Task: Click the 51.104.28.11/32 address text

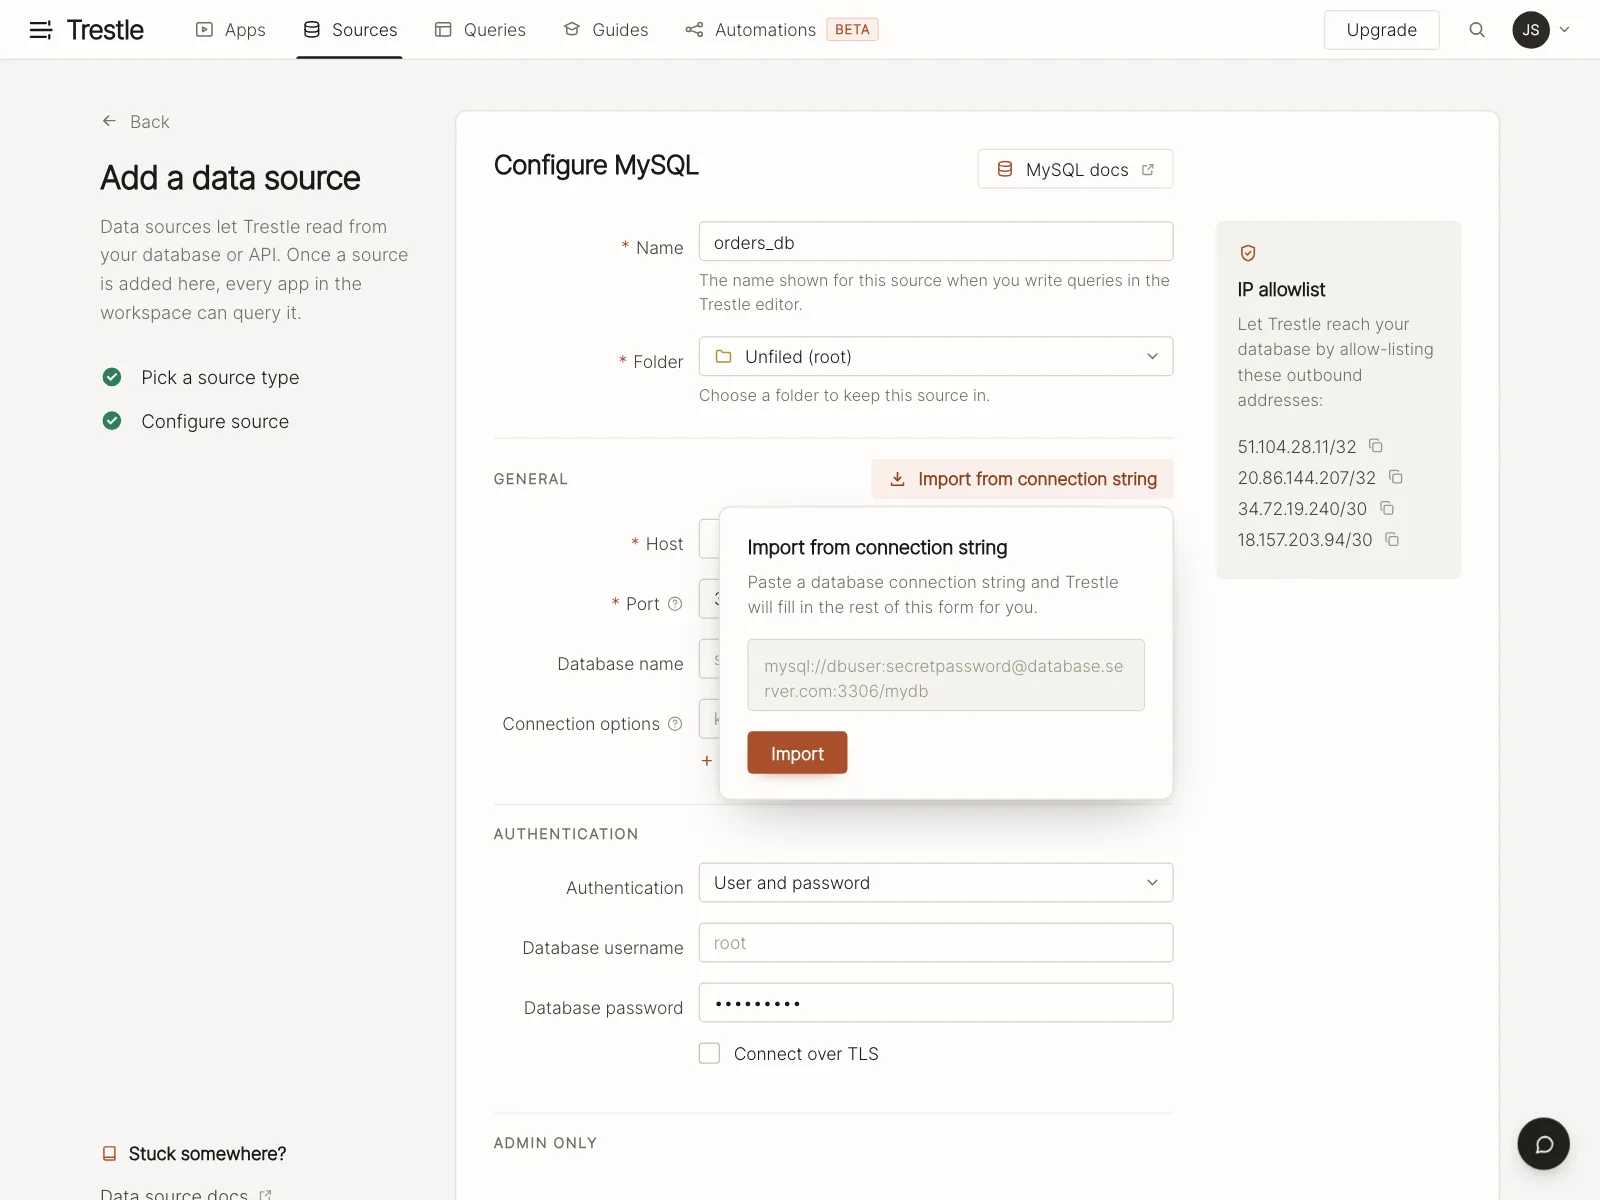Action: [x=1297, y=447]
